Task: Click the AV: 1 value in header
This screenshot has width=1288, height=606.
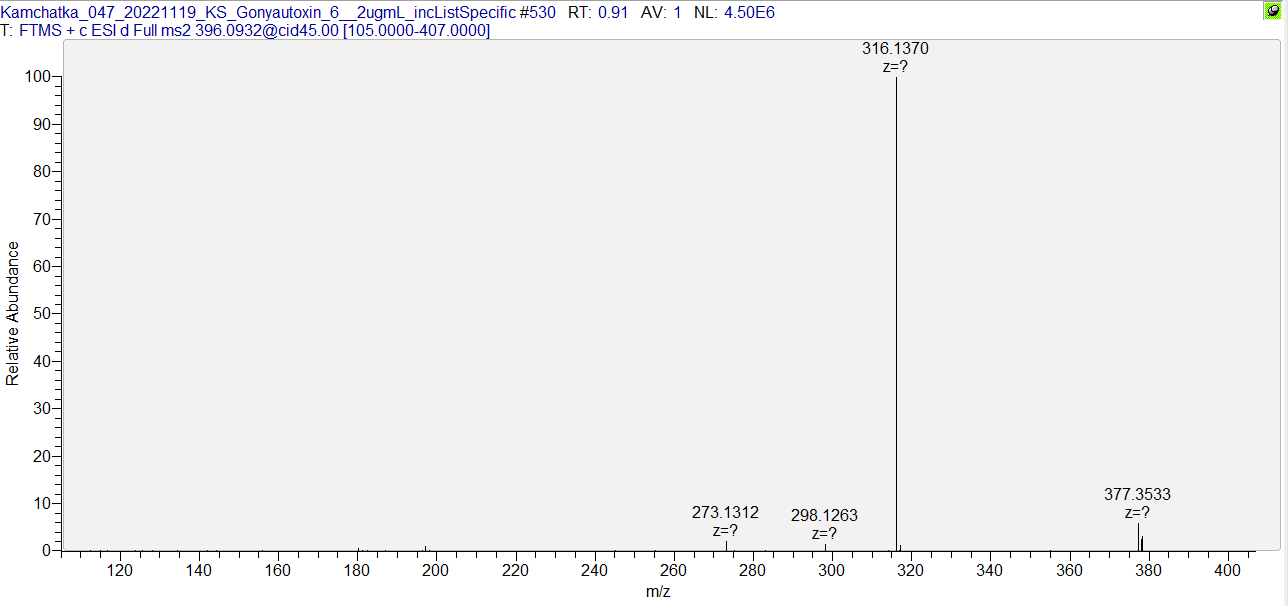Action: 661,13
